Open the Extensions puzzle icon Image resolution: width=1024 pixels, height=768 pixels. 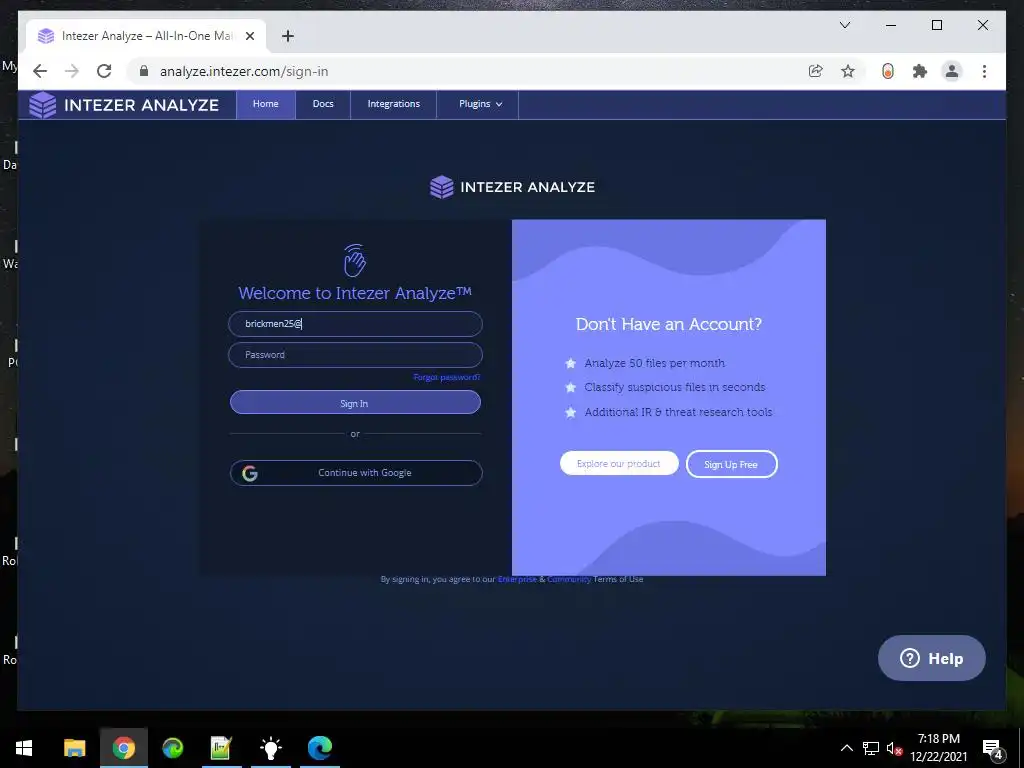click(x=920, y=71)
